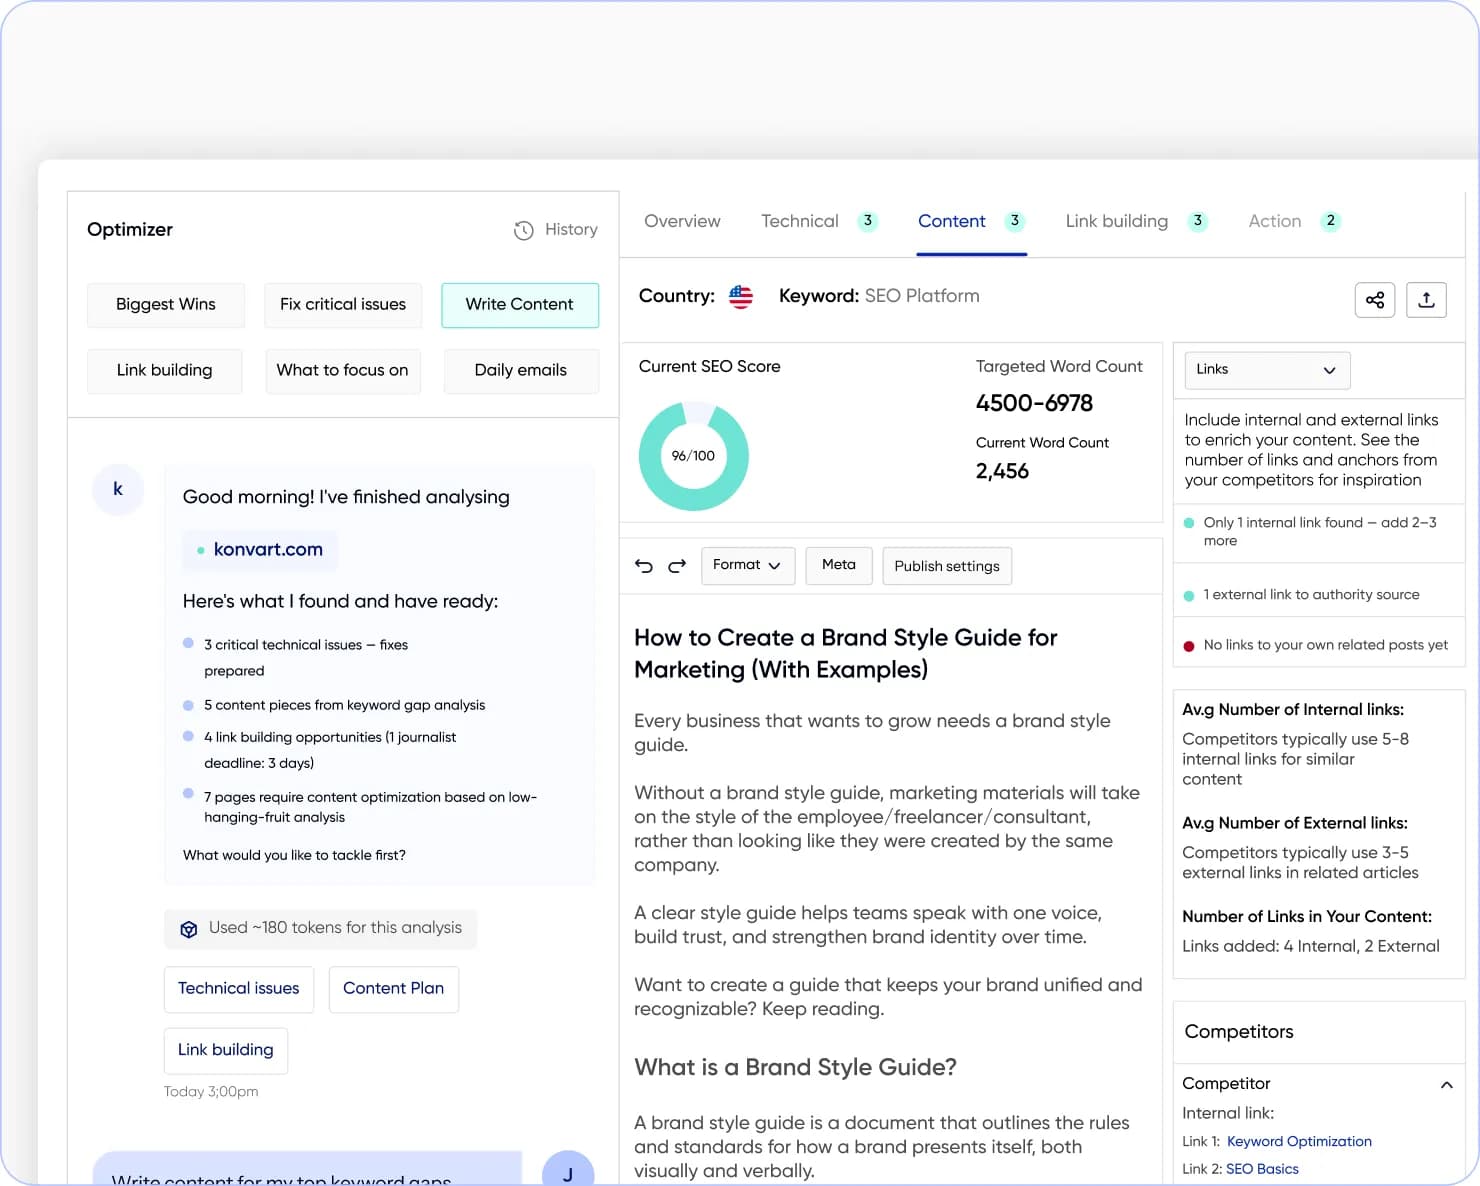Collapse the Competitor section chevron
Screen dimensions: 1480x1186
pos(1446,1084)
